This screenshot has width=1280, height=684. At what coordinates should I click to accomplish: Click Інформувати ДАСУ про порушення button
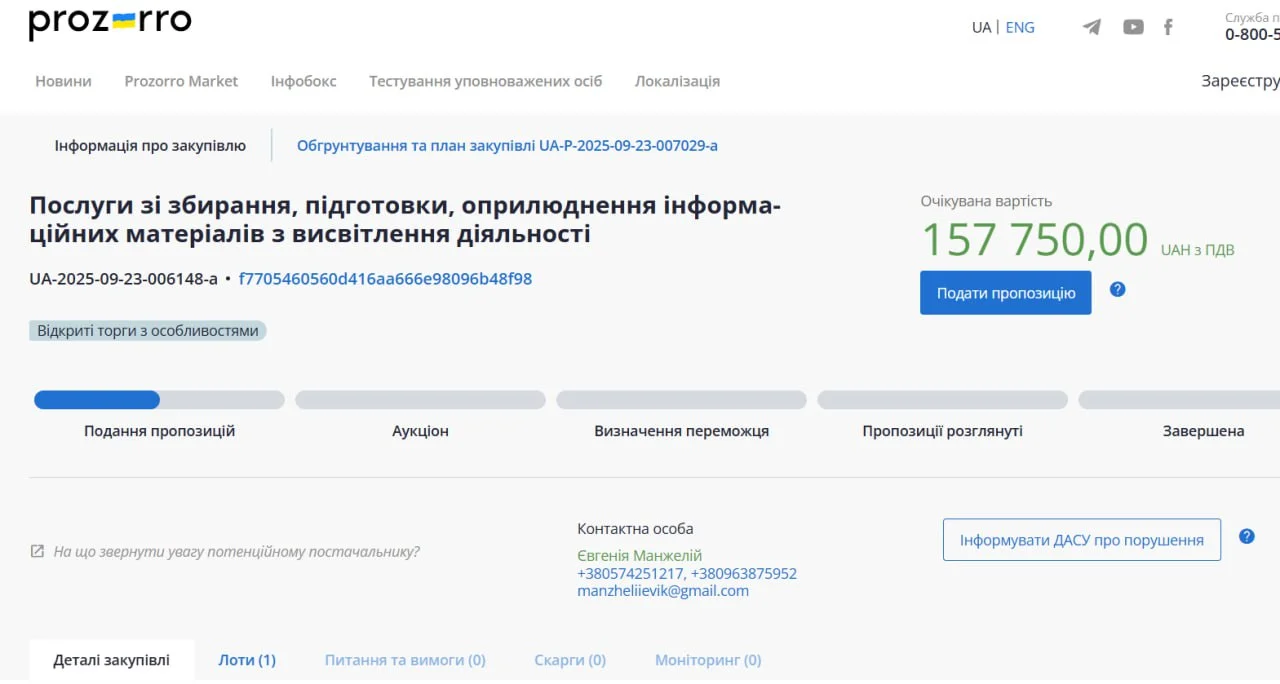[1081, 540]
